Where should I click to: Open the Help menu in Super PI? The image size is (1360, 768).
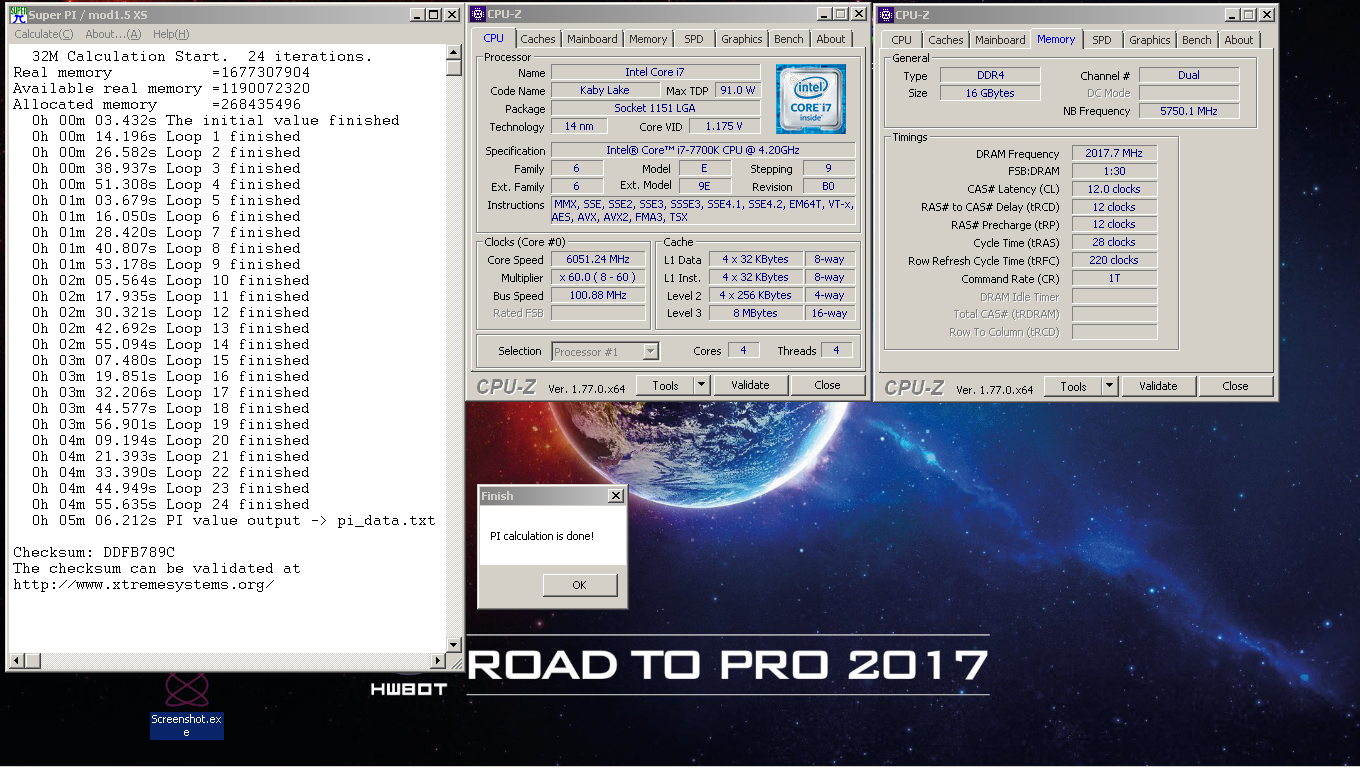pos(171,34)
